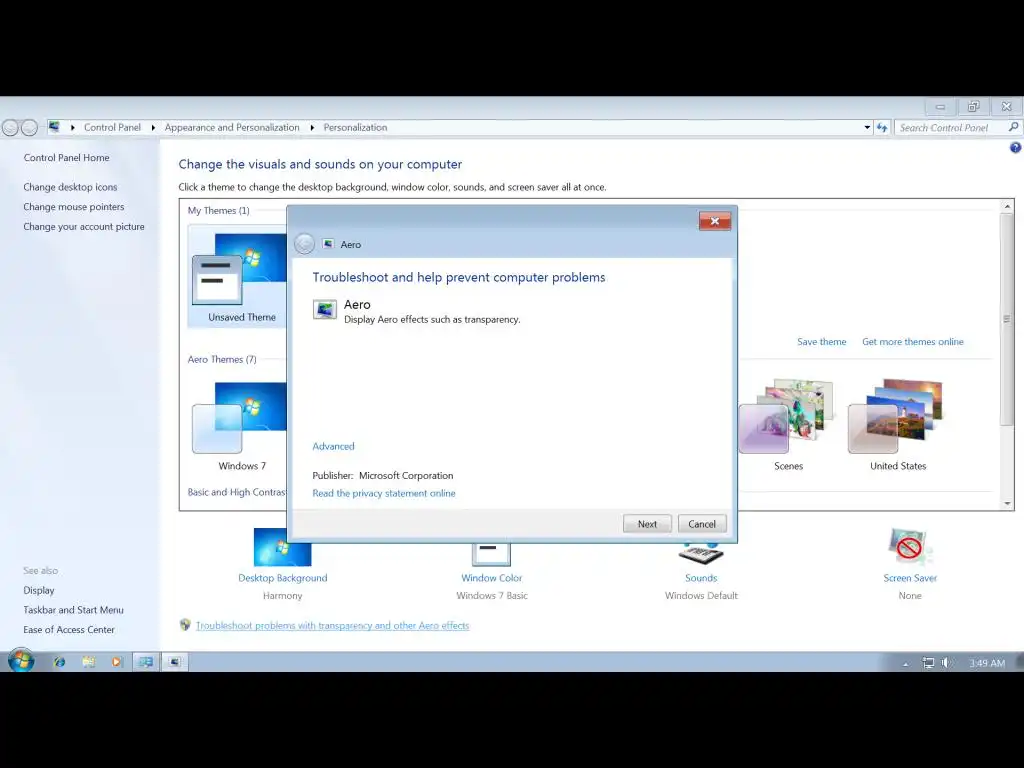Choose the Scenes theme
The height and width of the screenshot is (768, 1024).
coord(788,426)
